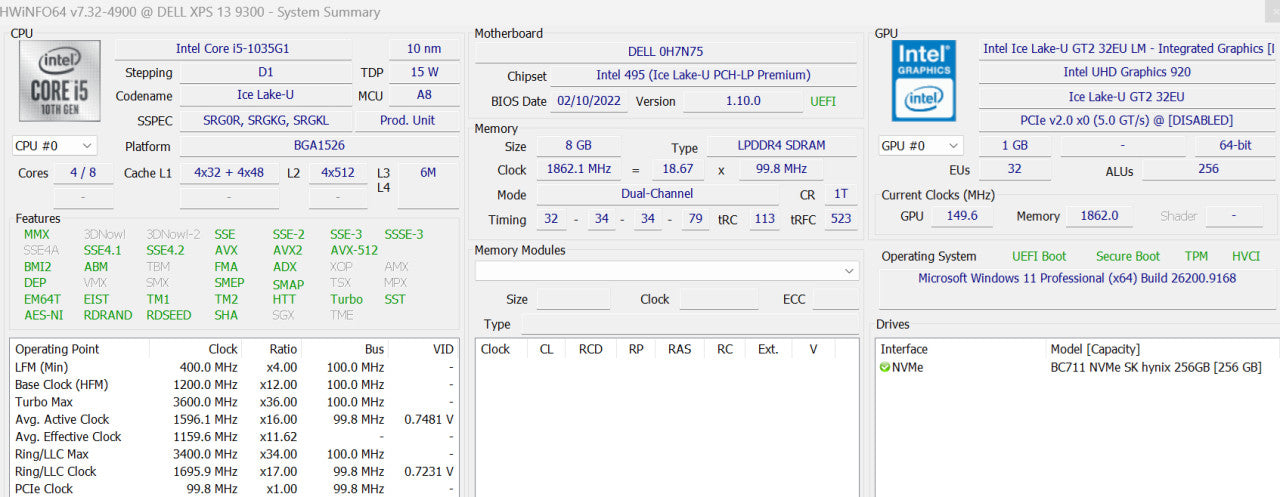Click the Turbo feature label
Screen dimensions: 1280x497
click(x=346, y=299)
